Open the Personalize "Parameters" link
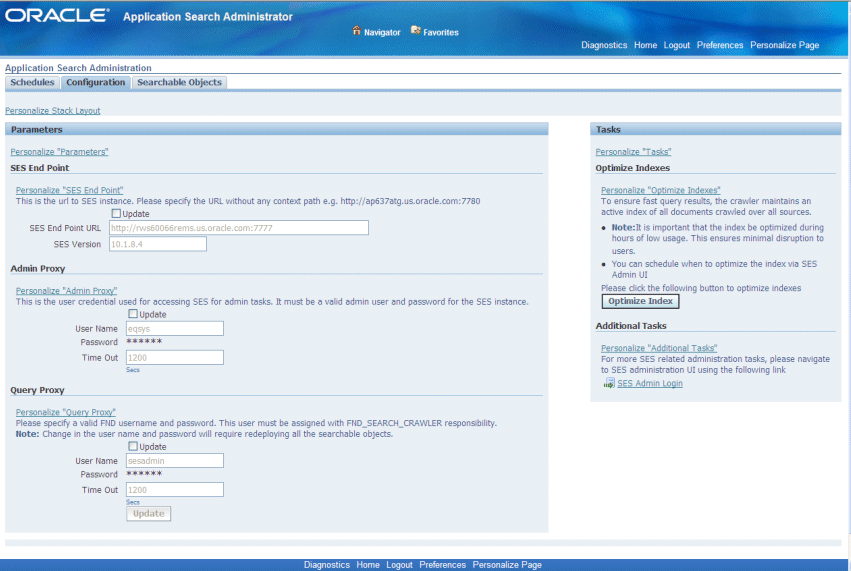851x571 pixels. 59,152
